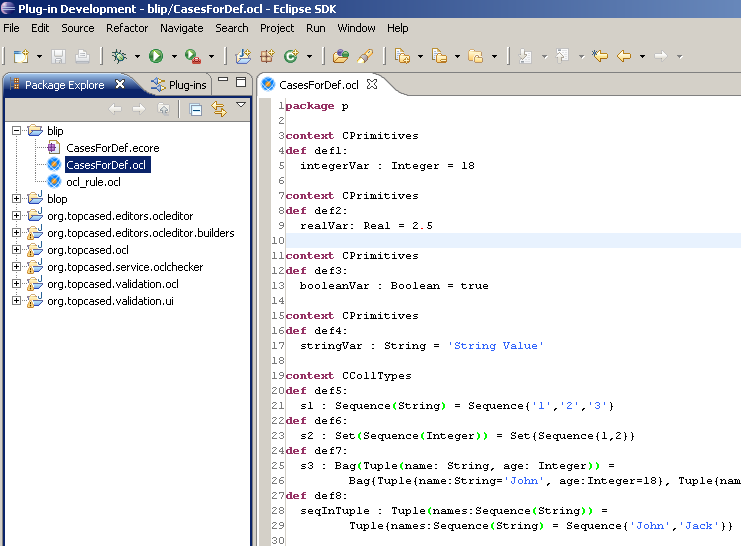Expand the org.topcased.ocl project
The width and height of the screenshot is (741, 546).
17,250
